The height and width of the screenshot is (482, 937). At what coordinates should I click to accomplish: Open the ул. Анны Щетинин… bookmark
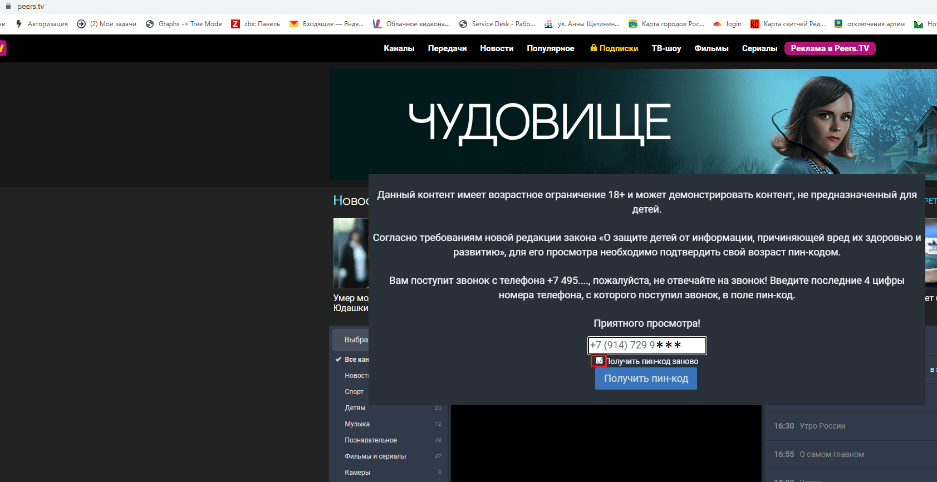(x=582, y=24)
